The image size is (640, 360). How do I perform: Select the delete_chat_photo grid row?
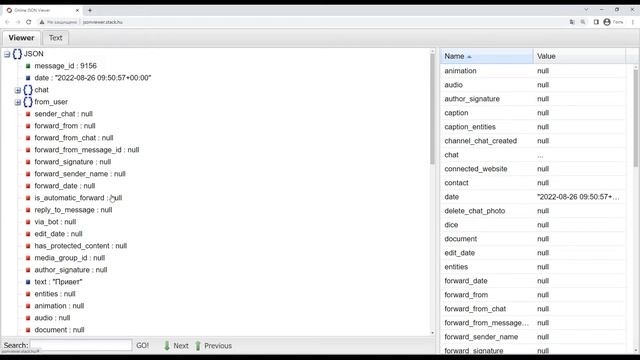click(x=533, y=211)
